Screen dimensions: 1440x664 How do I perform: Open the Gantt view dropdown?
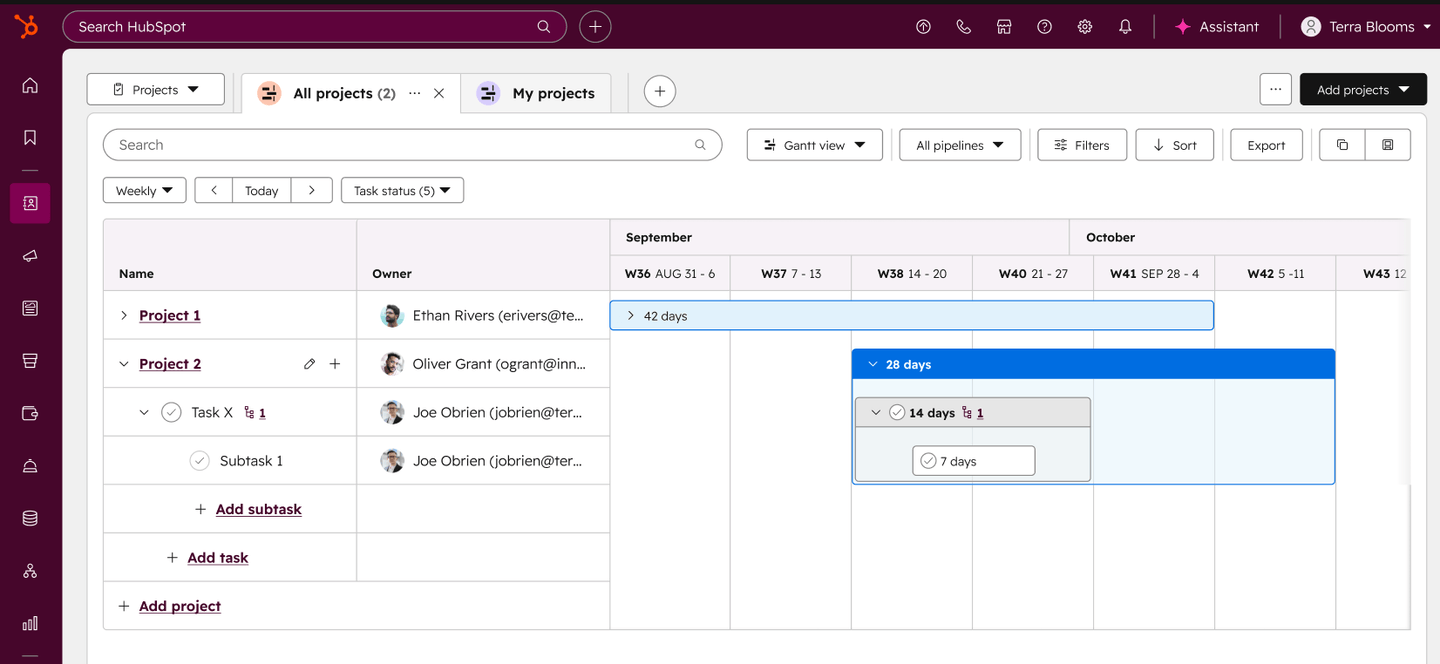tap(815, 145)
